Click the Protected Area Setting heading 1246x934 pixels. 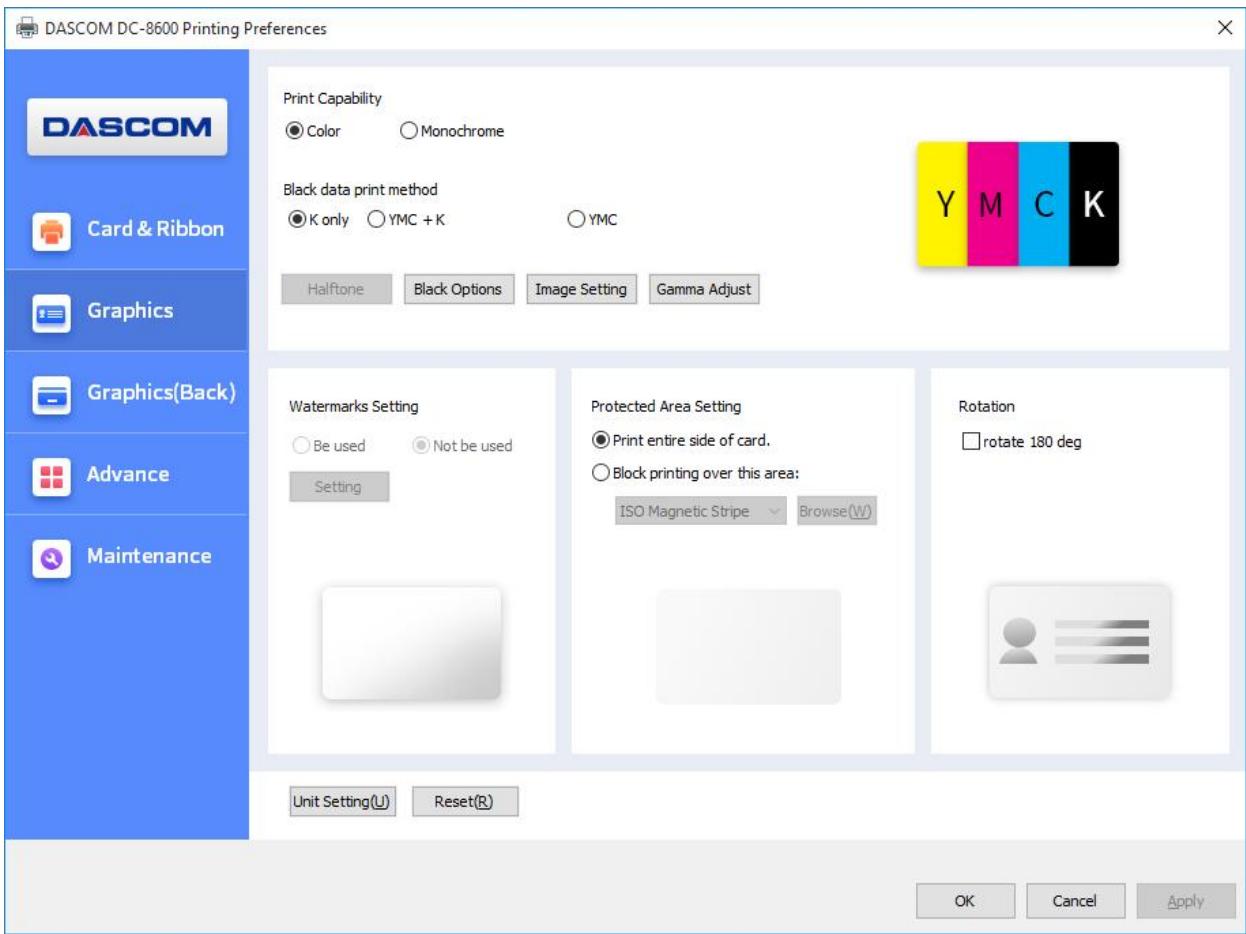coord(665,406)
